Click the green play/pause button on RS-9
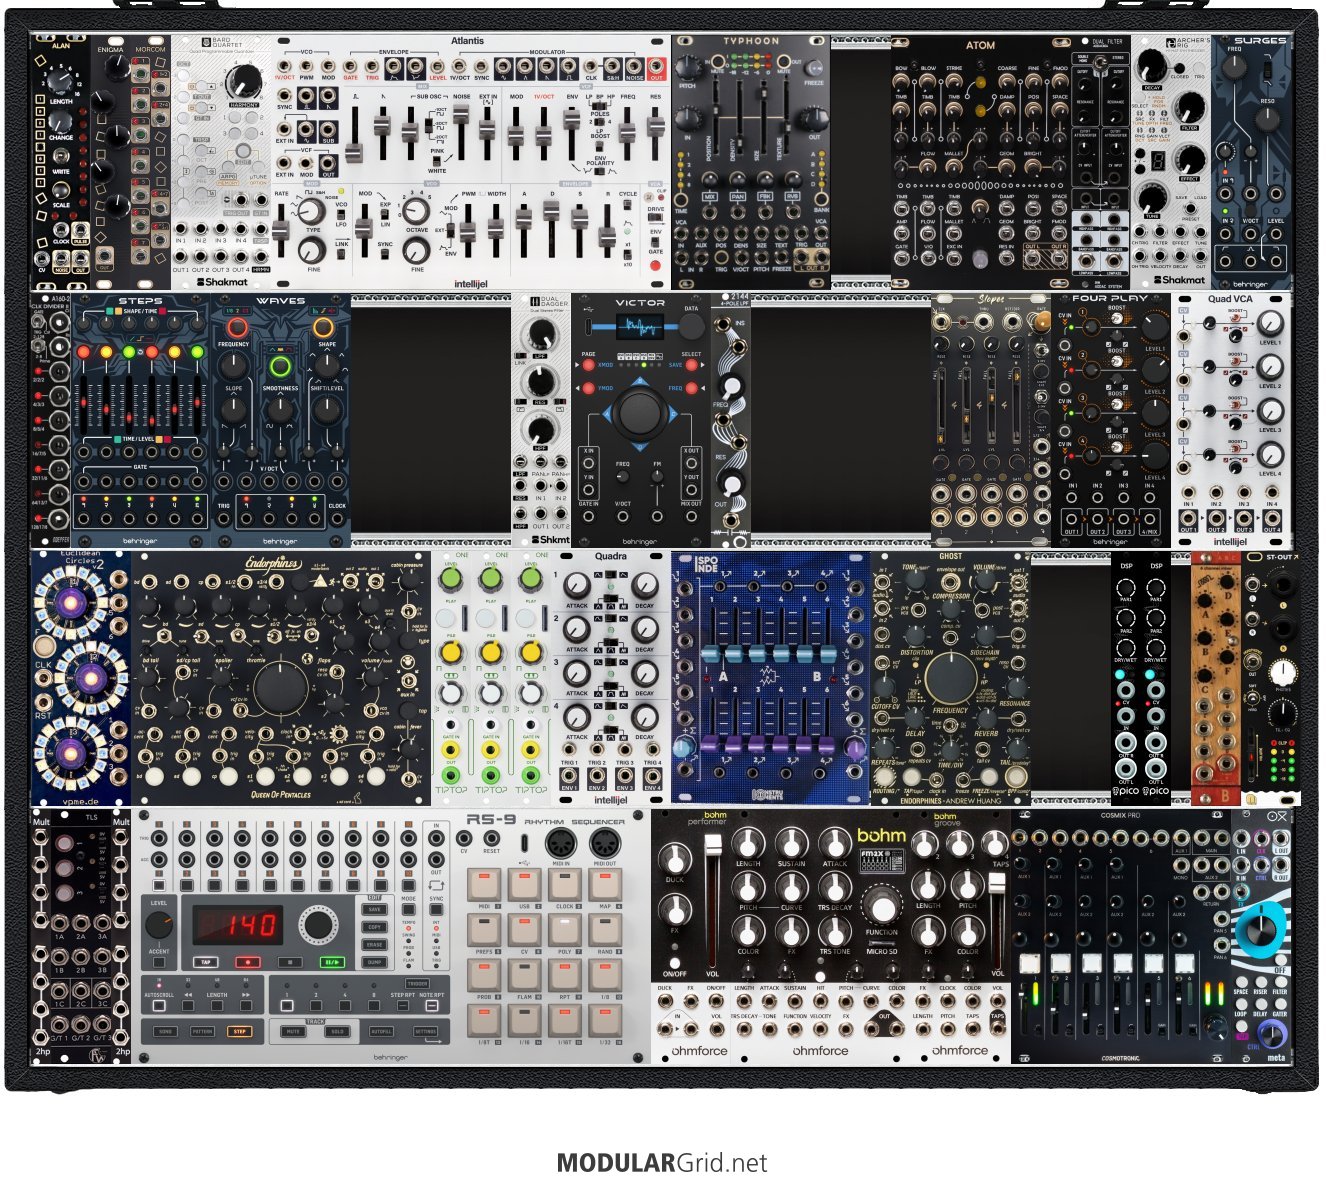Screen dimensions: 1326x1184 click(331, 962)
